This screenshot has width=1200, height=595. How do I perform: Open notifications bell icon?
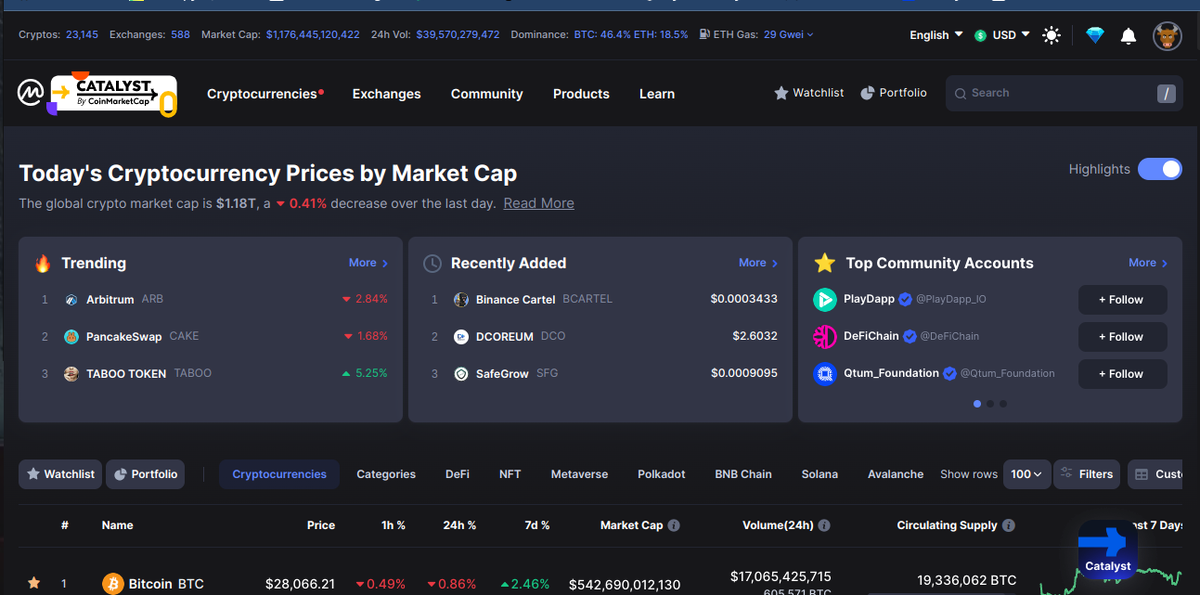(x=1128, y=36)
